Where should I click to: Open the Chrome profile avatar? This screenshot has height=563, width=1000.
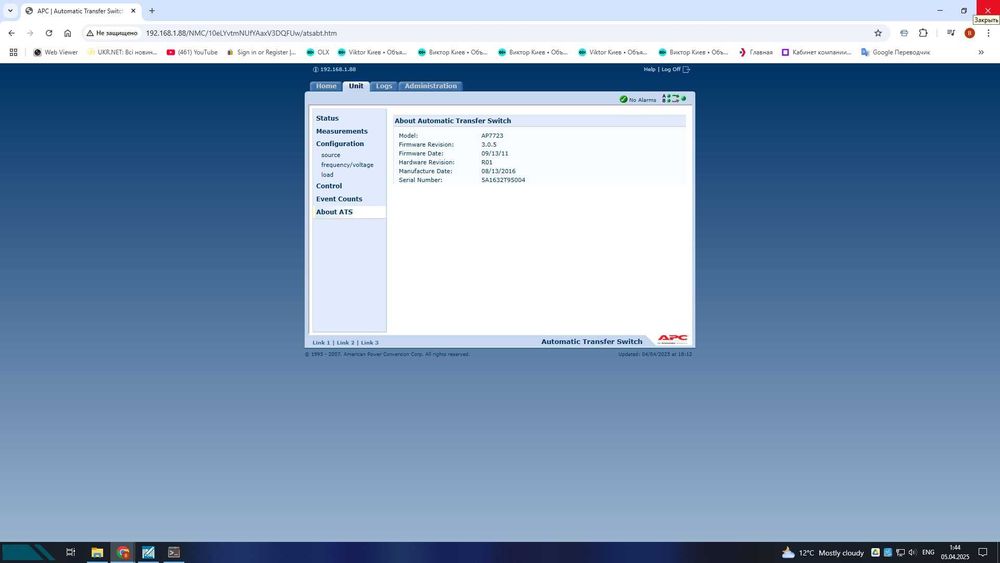coord(969,33)
